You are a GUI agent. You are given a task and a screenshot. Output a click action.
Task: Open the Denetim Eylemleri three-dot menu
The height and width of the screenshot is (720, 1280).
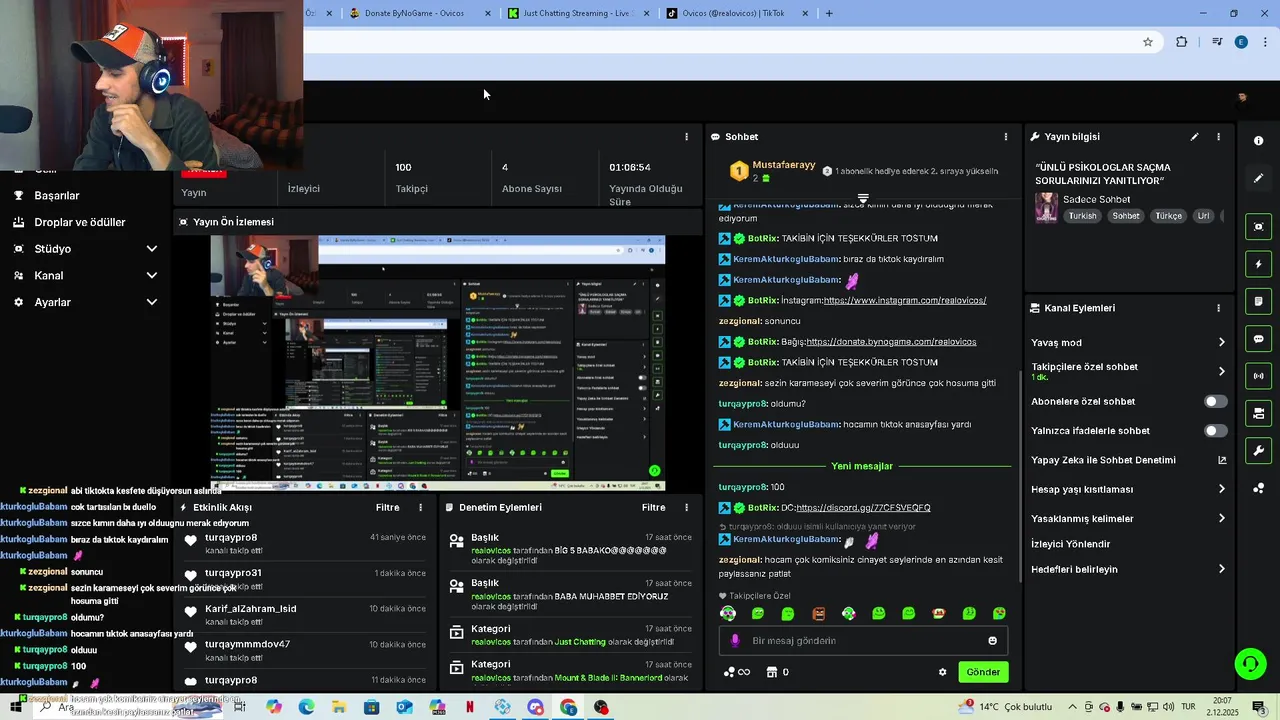pos(686,508)
